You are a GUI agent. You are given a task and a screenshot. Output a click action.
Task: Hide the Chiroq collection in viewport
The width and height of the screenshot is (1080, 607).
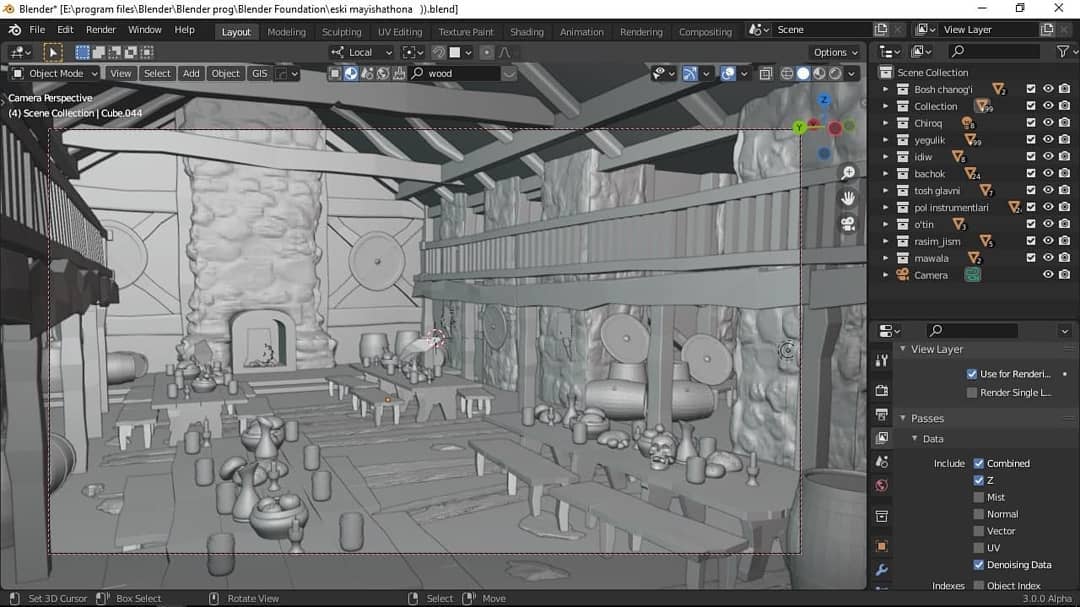point(1048,123)
